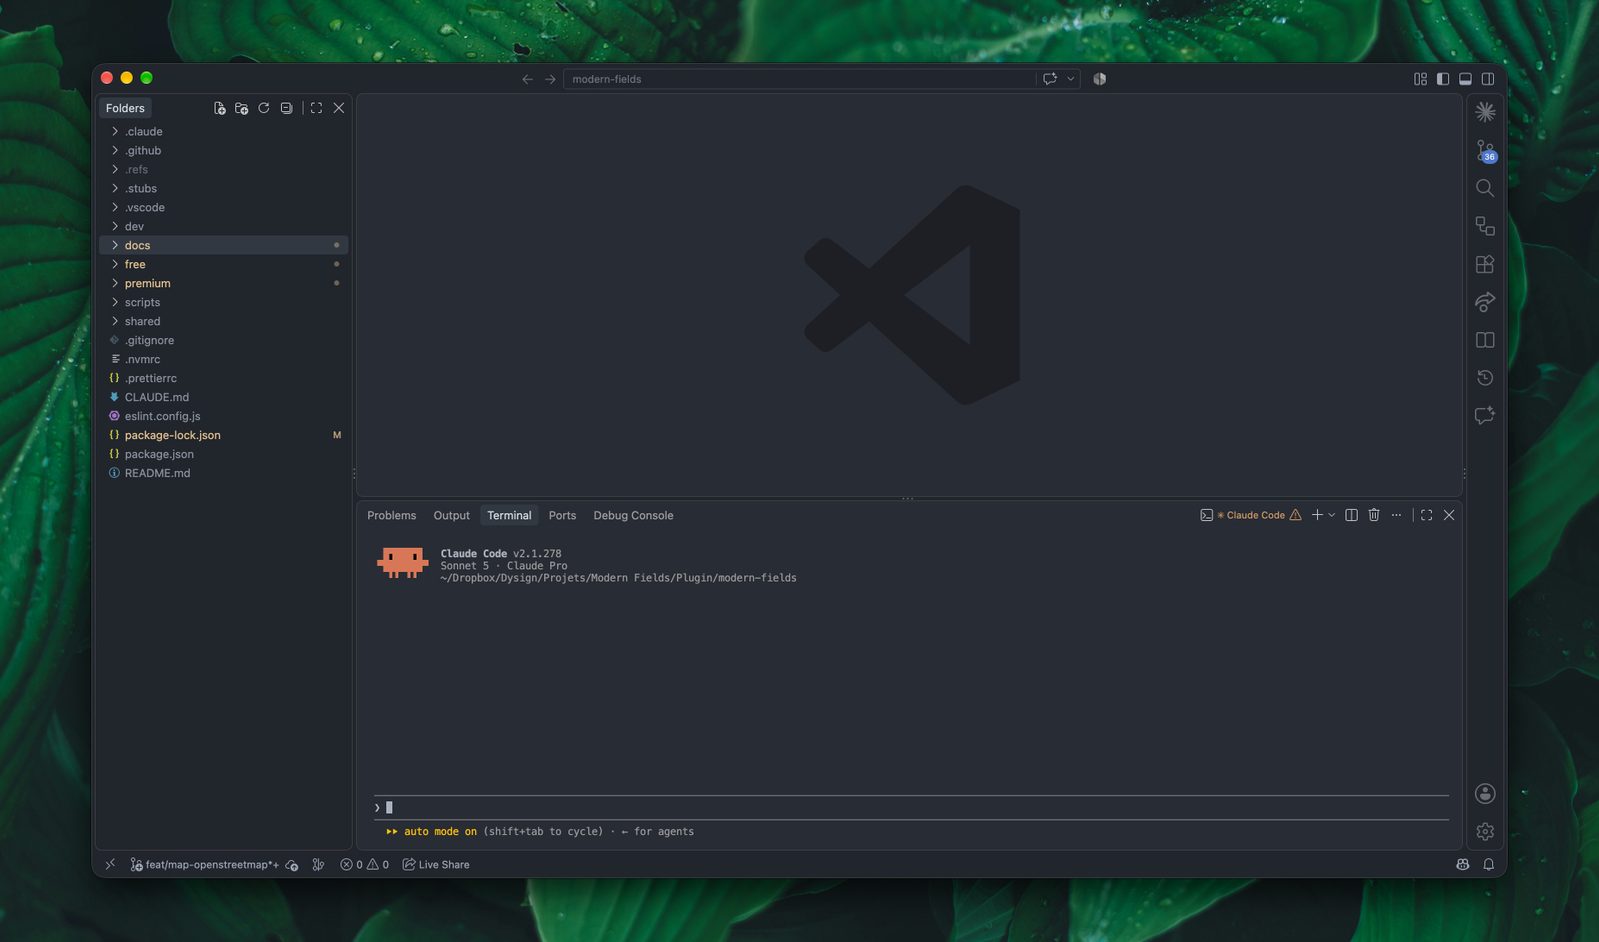Open the Search view magnifier icon

click(x=1485, y=188)
